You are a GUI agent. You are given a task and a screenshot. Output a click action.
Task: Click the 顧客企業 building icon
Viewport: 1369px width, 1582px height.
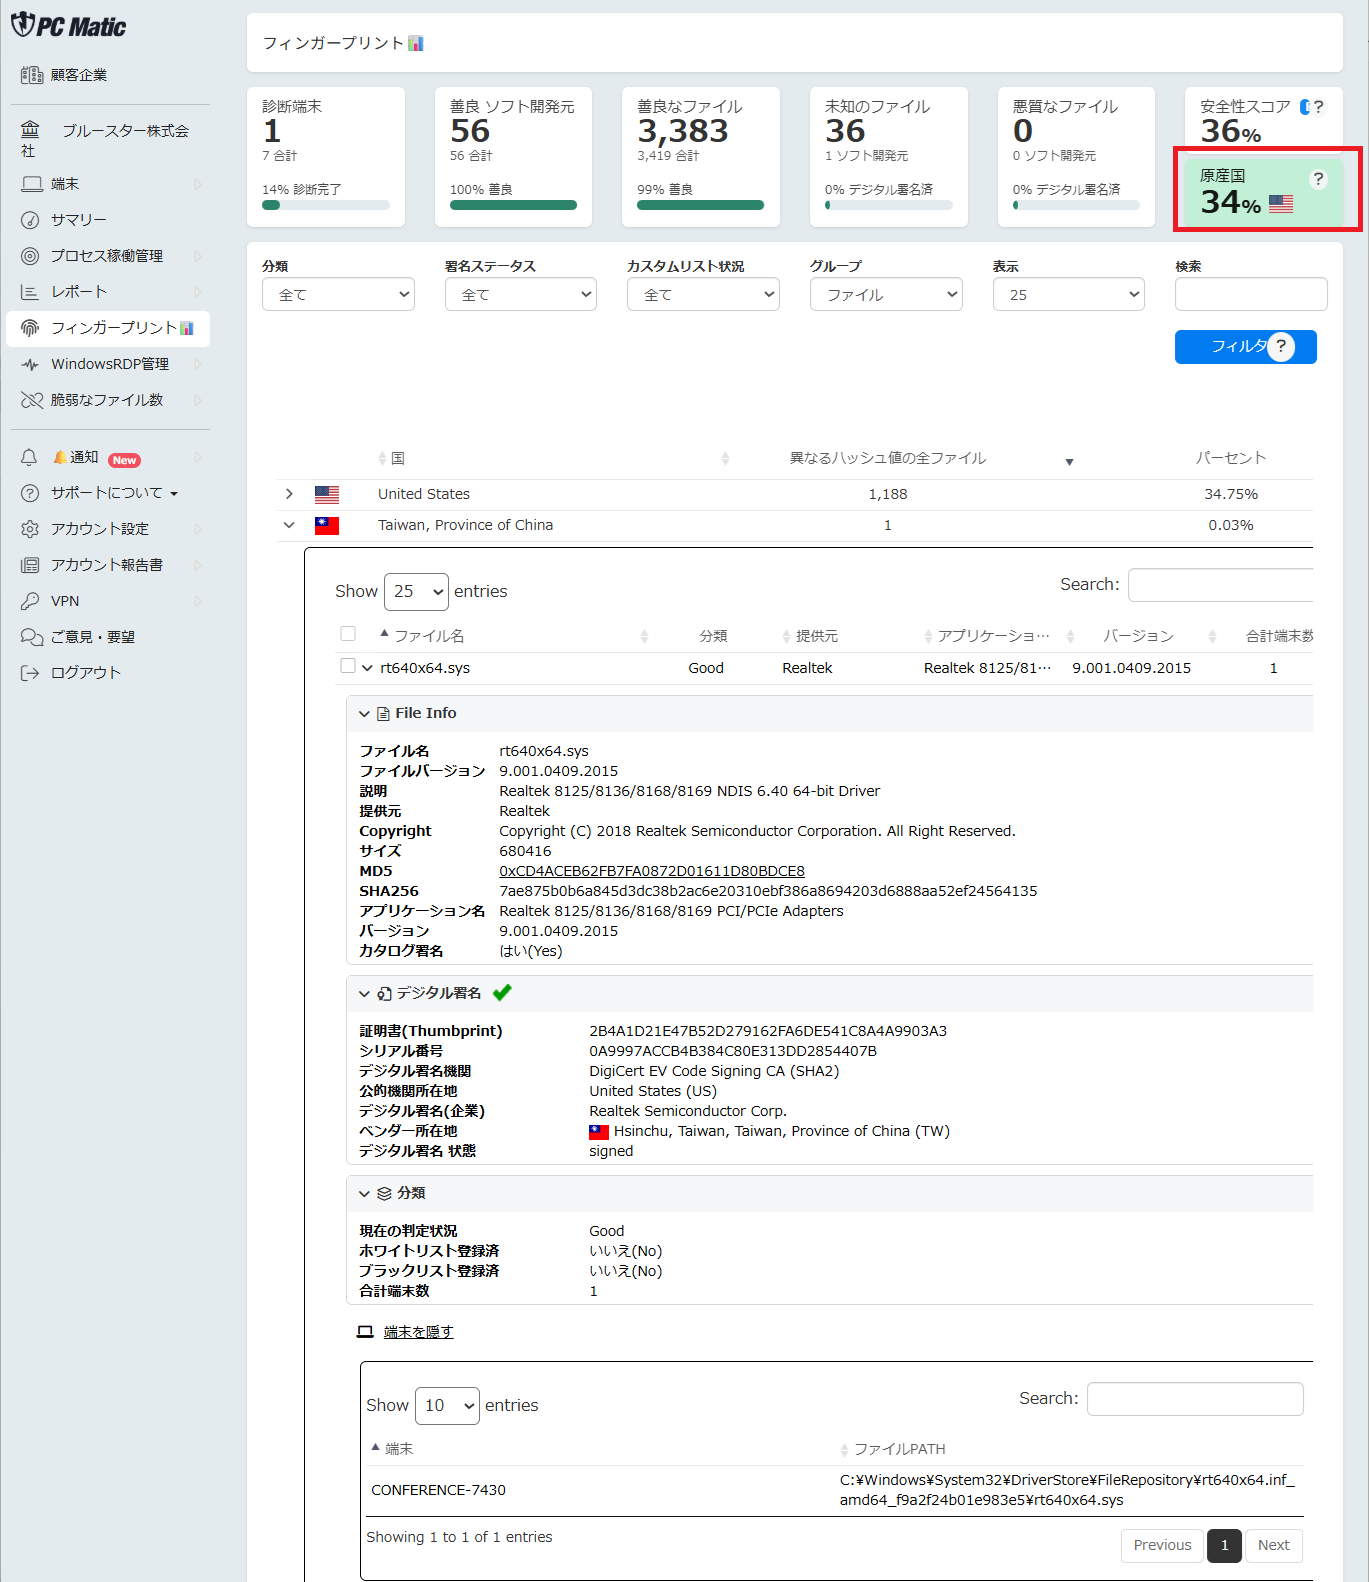pos(32,75)
